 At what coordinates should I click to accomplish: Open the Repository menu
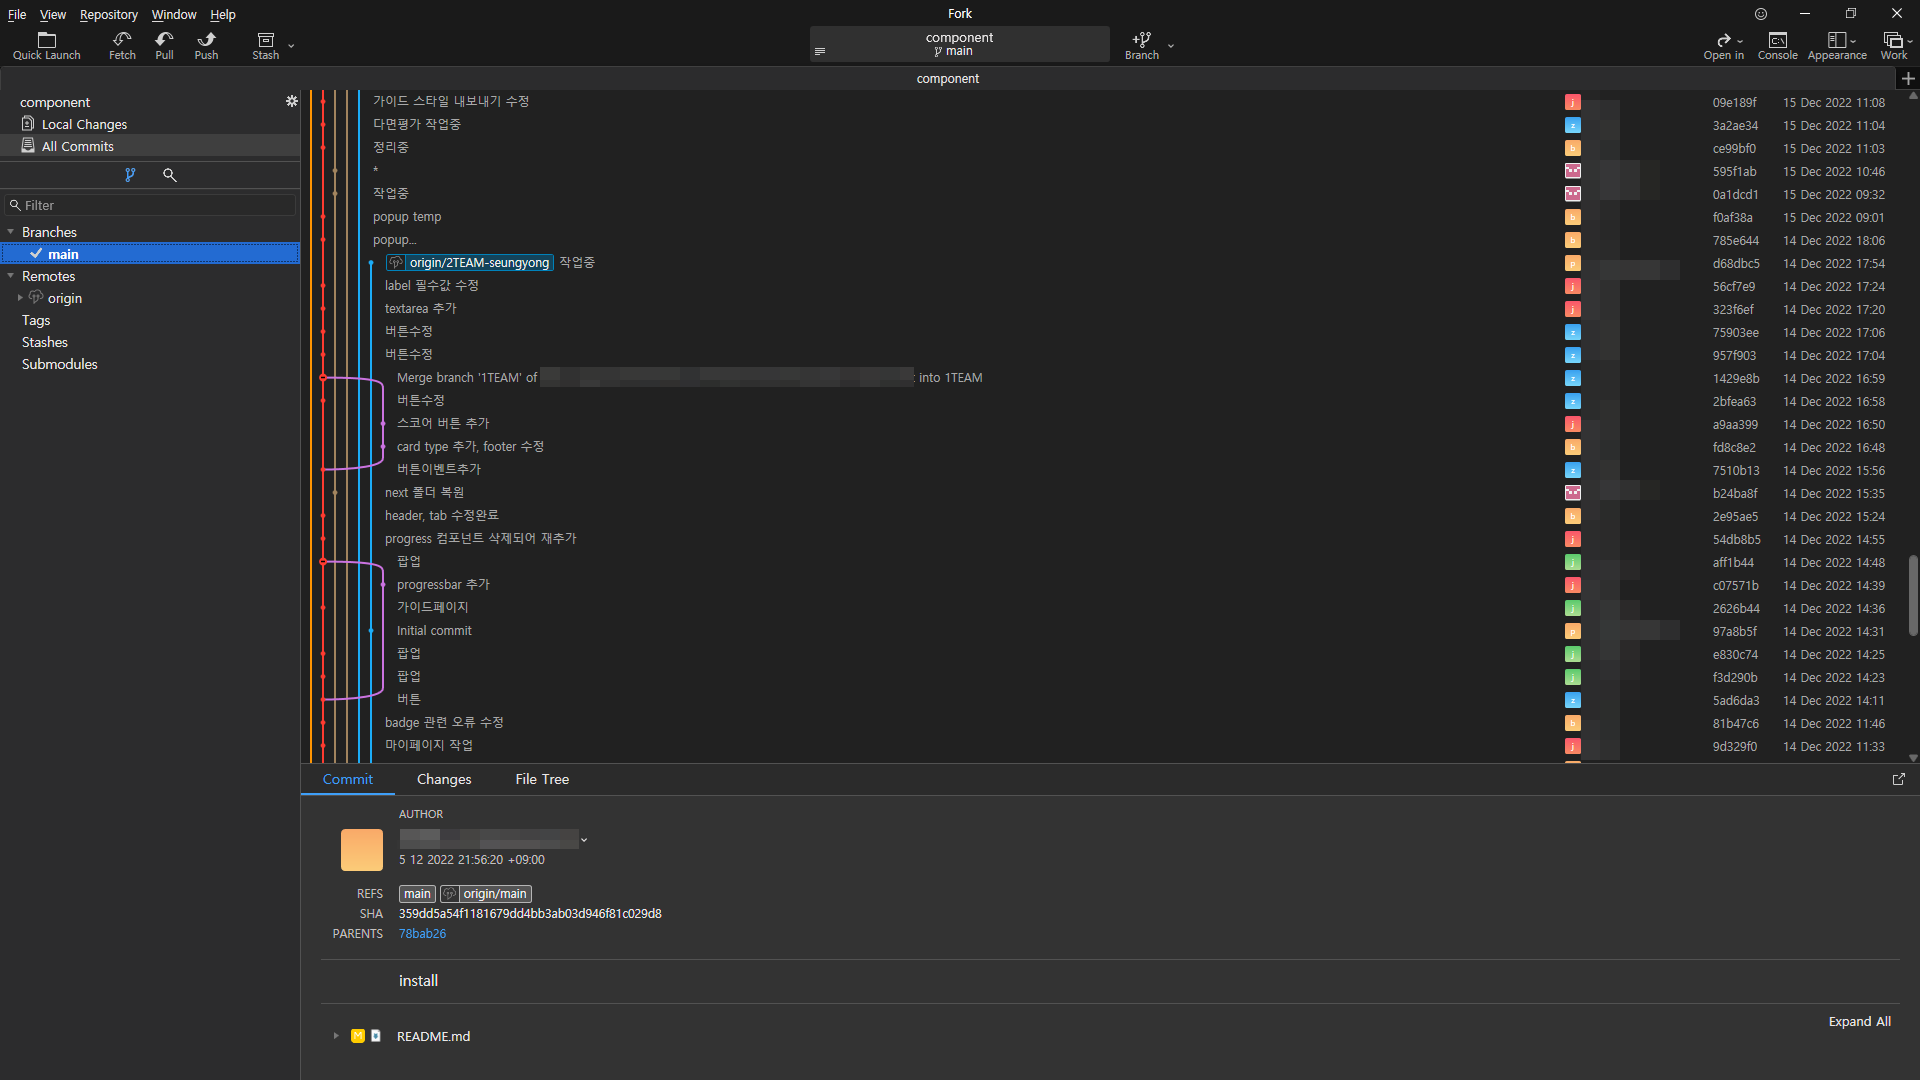pos(108,14)
